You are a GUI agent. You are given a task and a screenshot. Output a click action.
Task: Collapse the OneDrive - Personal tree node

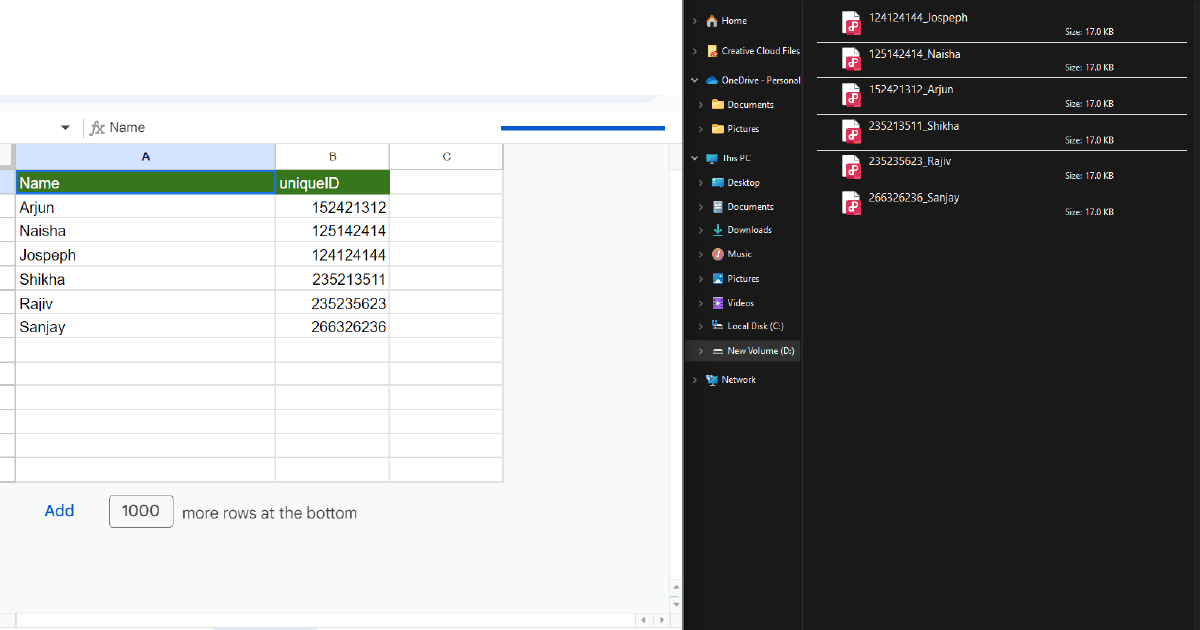(694, 80)
